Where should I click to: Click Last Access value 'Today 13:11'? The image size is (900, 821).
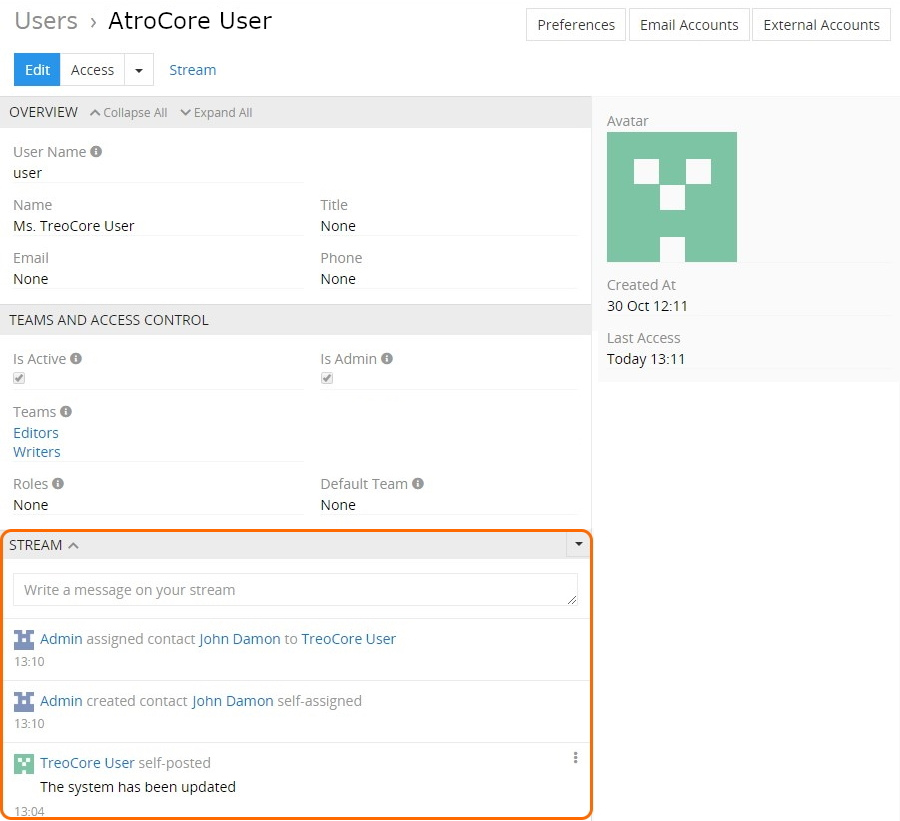(646, 359)
